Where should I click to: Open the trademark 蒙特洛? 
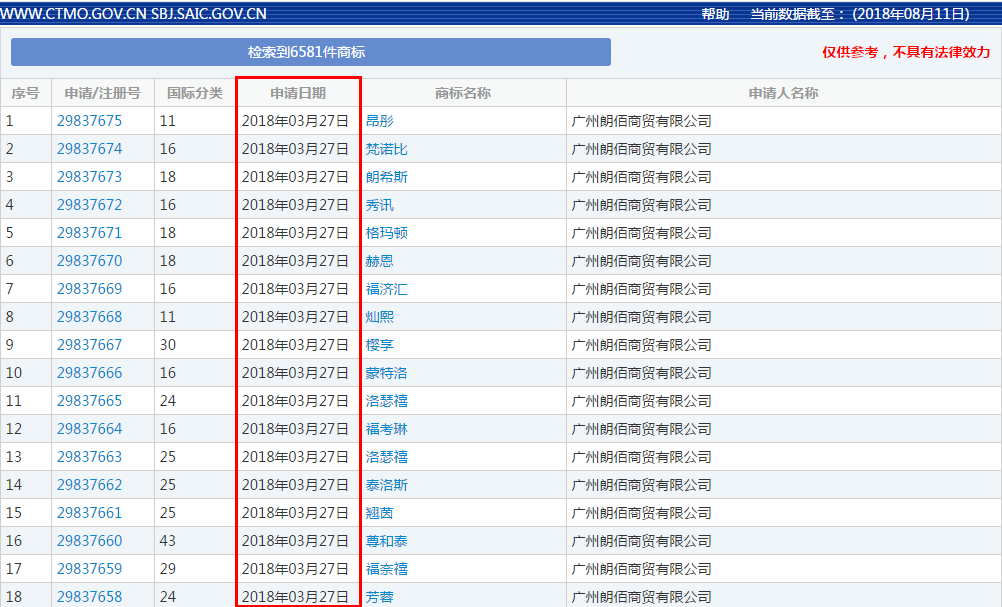click(x=387, y=373)
